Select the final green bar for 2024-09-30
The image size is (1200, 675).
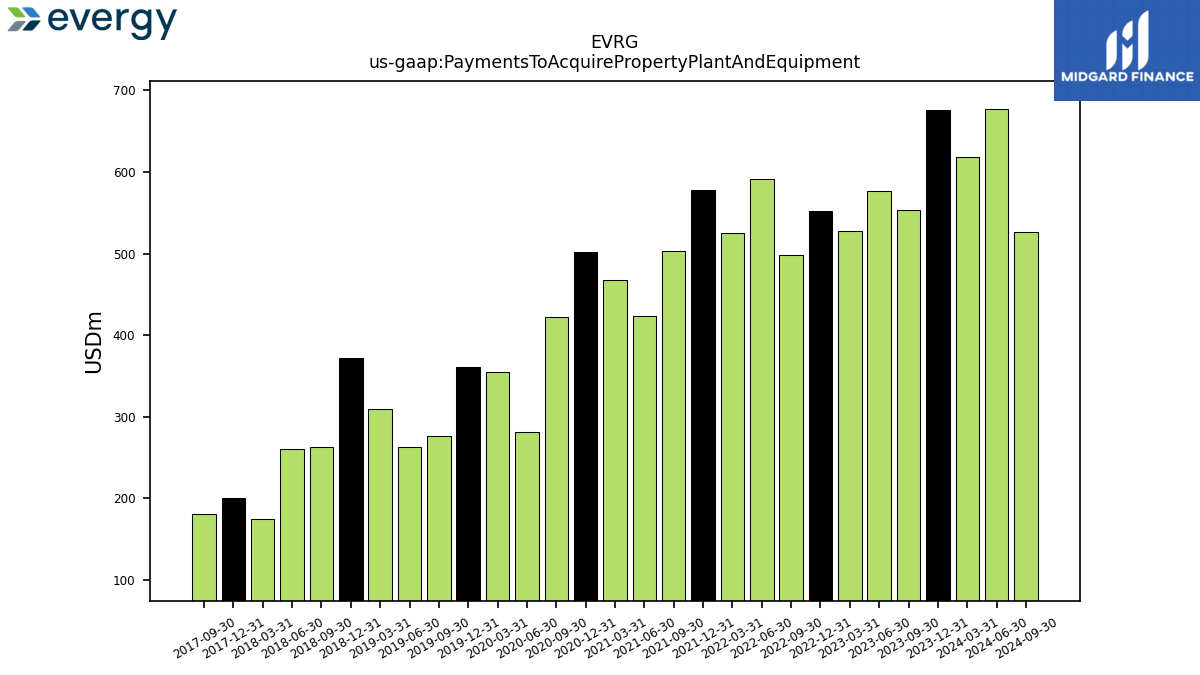tap(1026, 416)
